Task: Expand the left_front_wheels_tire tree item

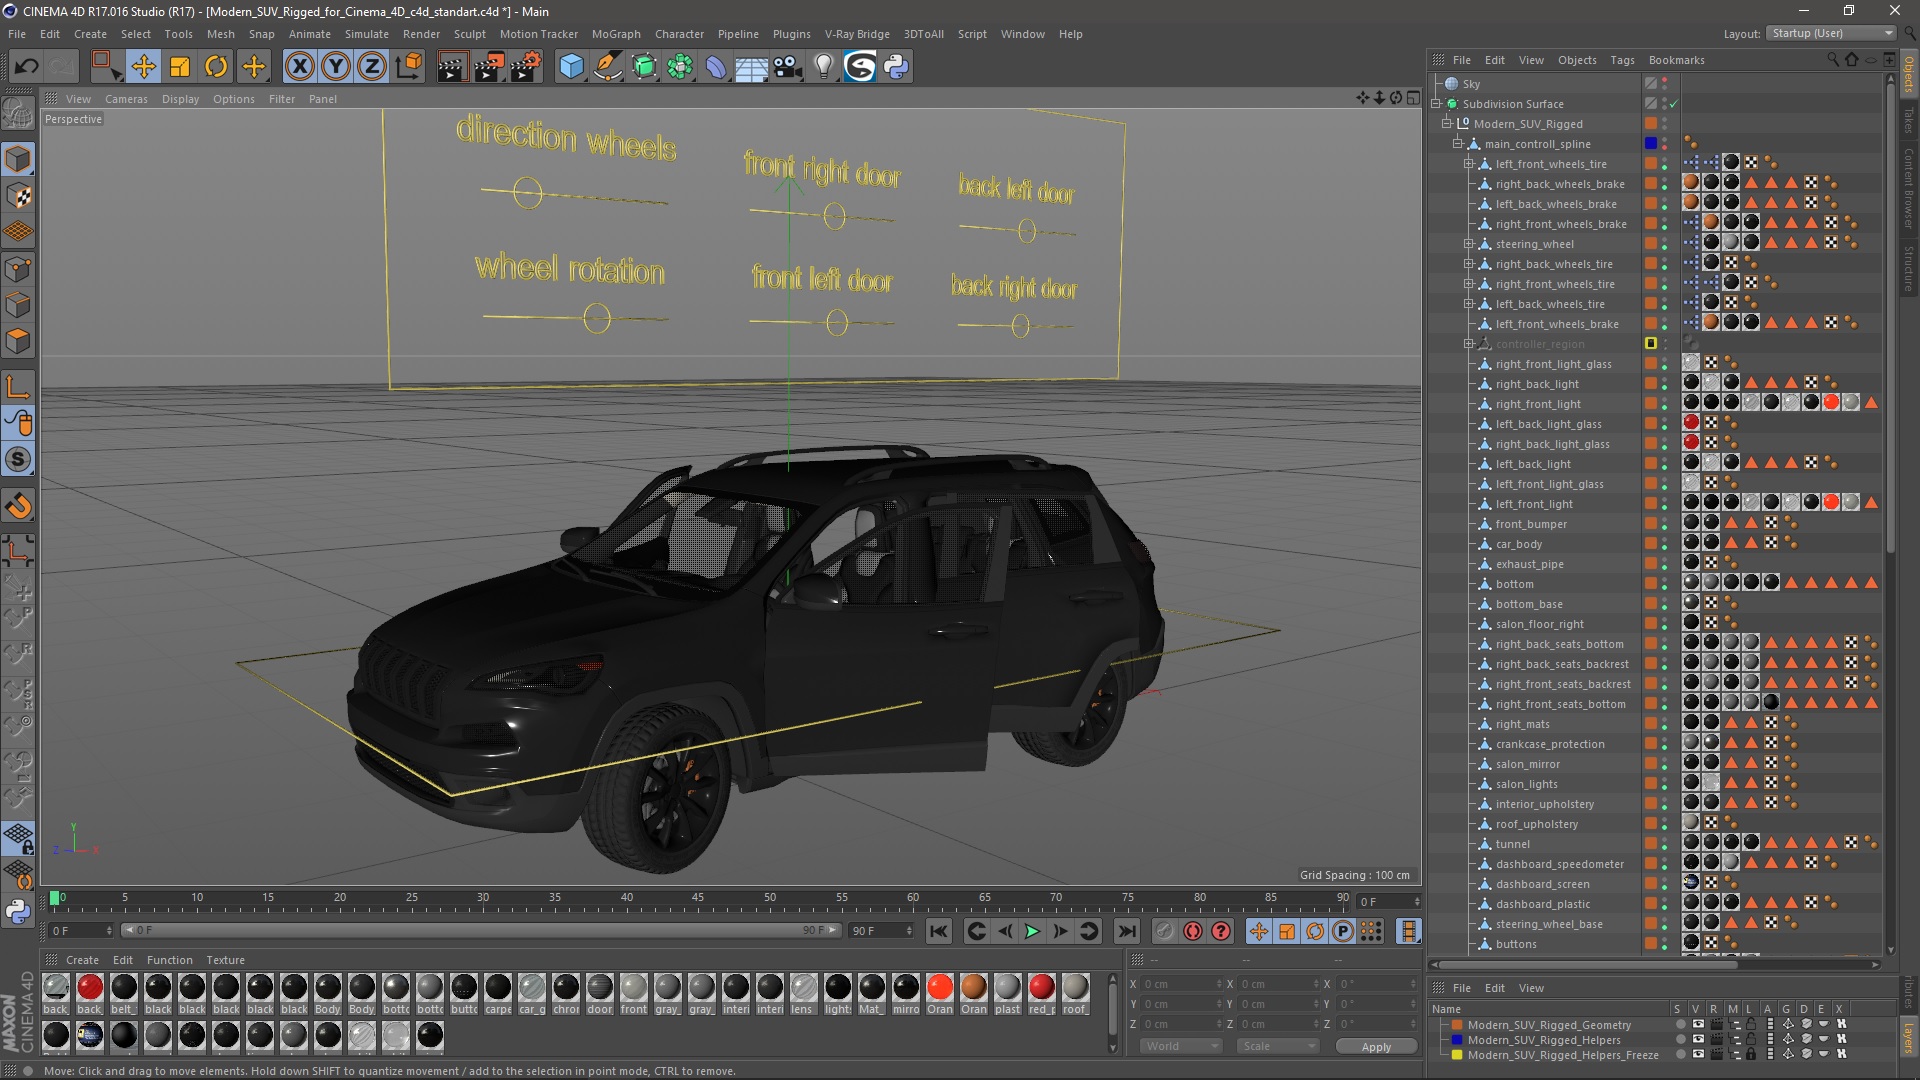Action: point(1469,164)
